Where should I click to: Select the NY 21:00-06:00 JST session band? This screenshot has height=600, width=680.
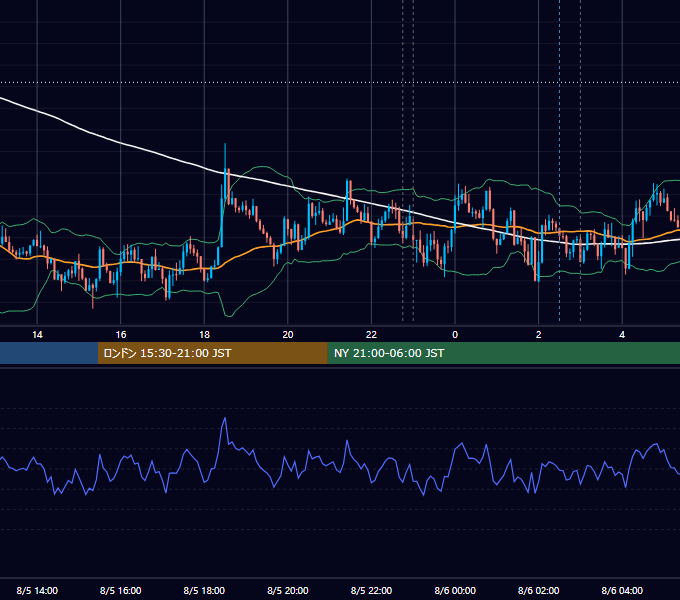pos(503,353)
